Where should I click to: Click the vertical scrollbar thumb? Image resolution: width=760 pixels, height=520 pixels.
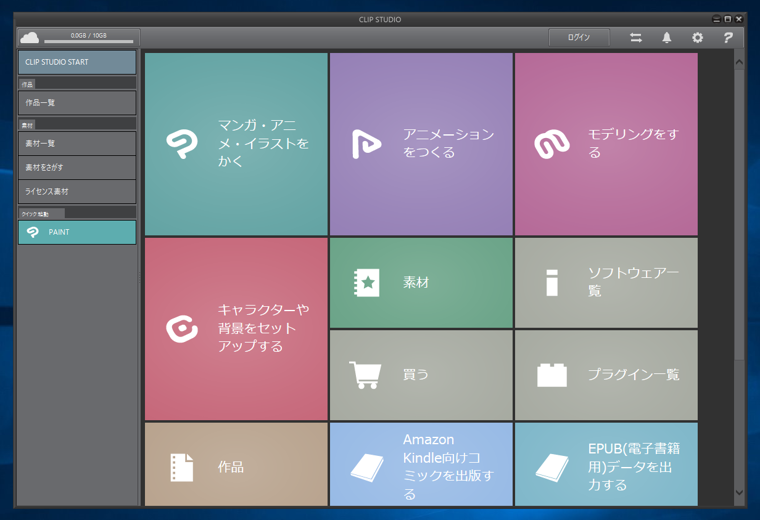click(x=739, y=215)
